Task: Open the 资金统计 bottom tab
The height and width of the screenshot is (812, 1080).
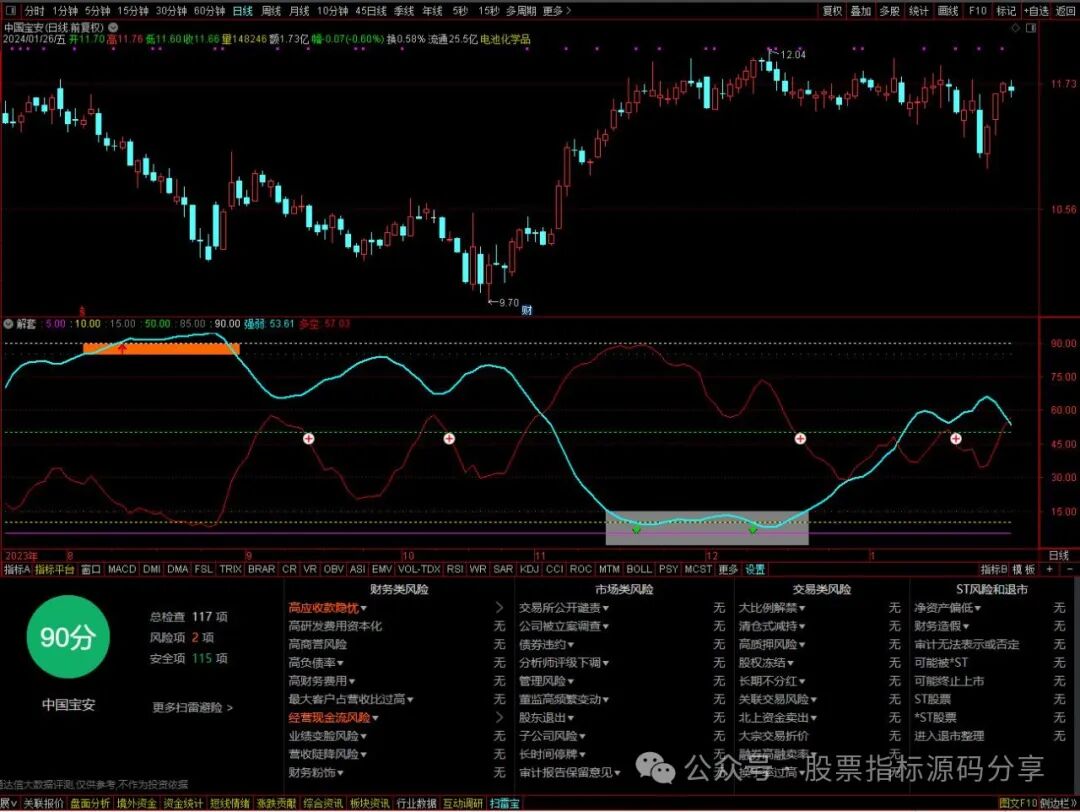Action: [183, 803]
